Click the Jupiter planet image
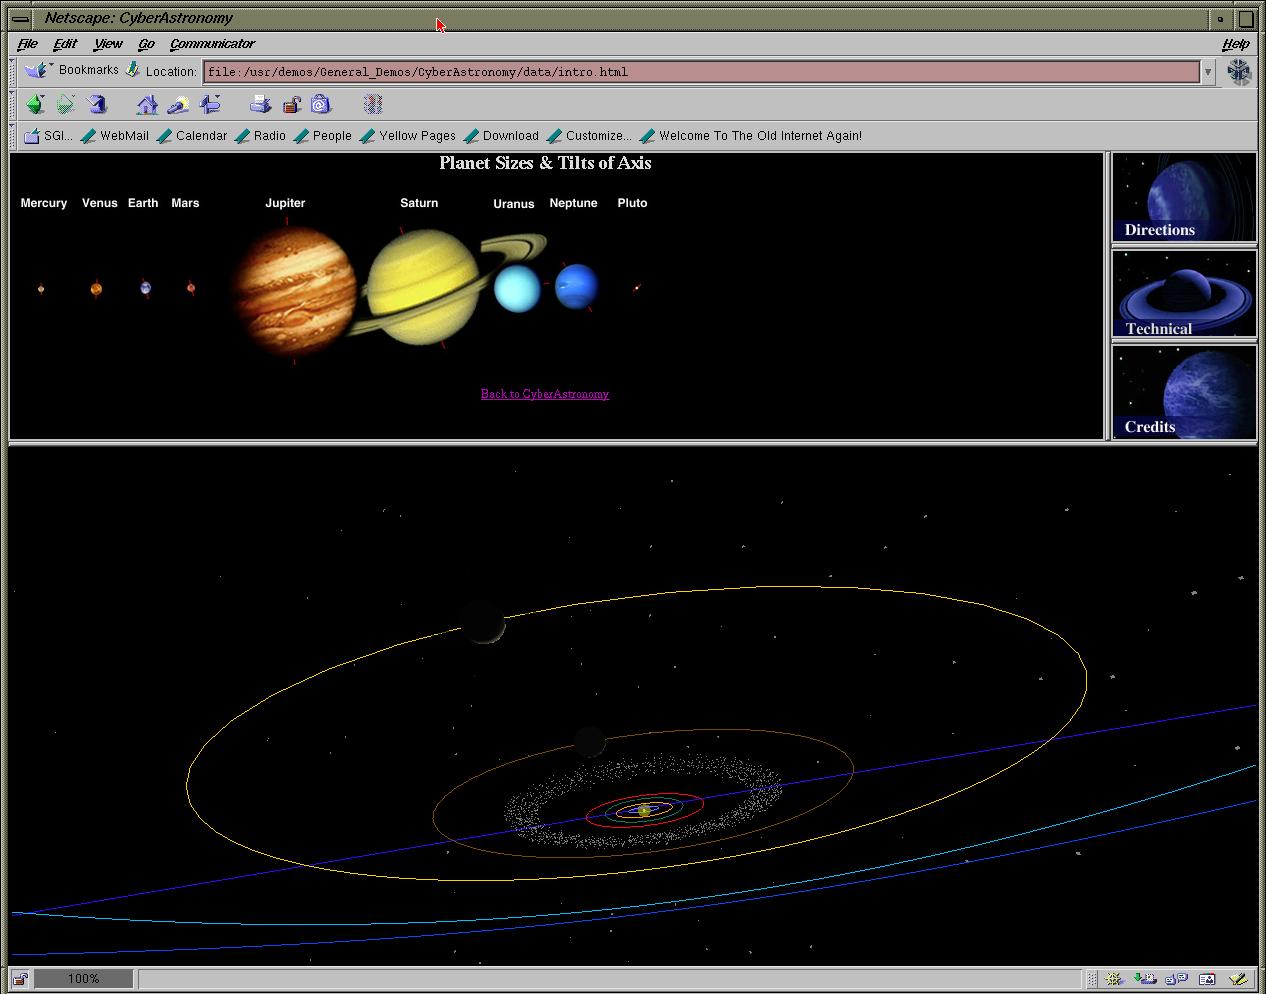This screenshot has width=1266, height=994. click(x=294, y=290)
